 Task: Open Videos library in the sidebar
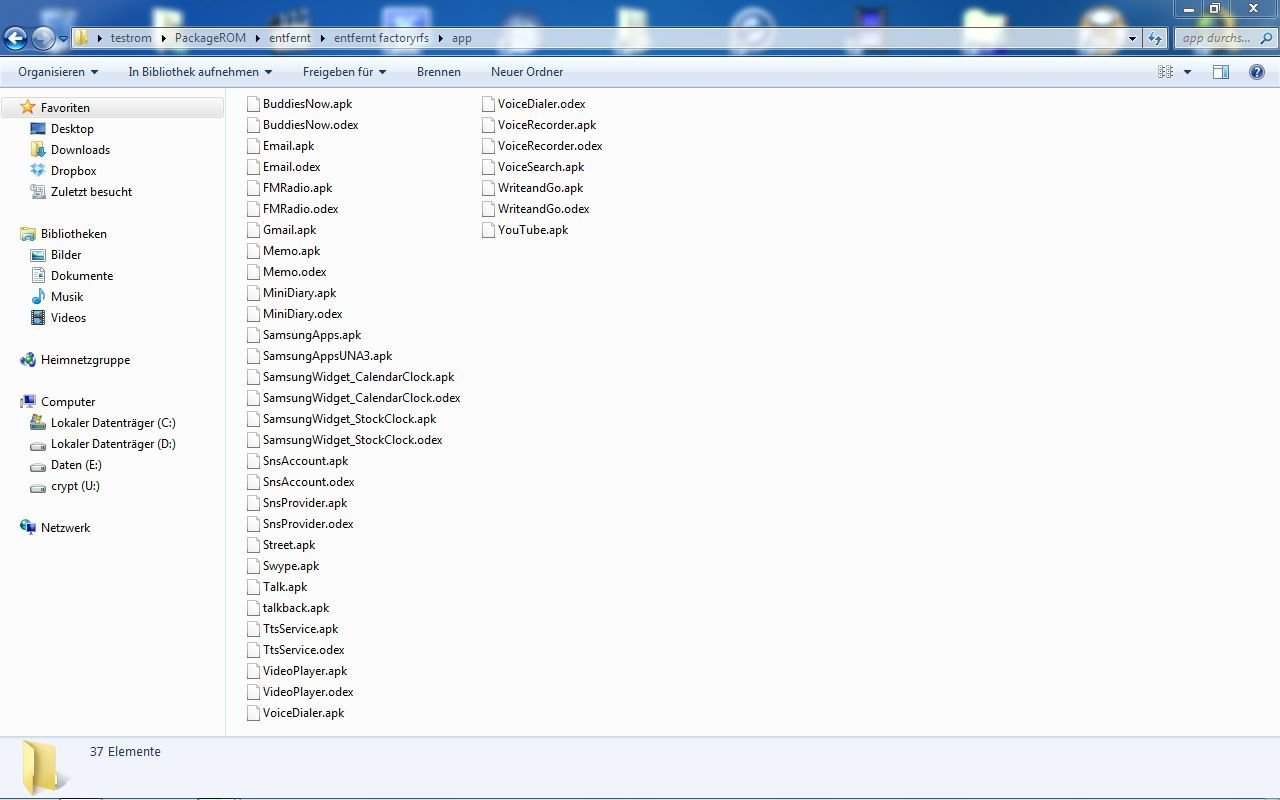[68, 318]
